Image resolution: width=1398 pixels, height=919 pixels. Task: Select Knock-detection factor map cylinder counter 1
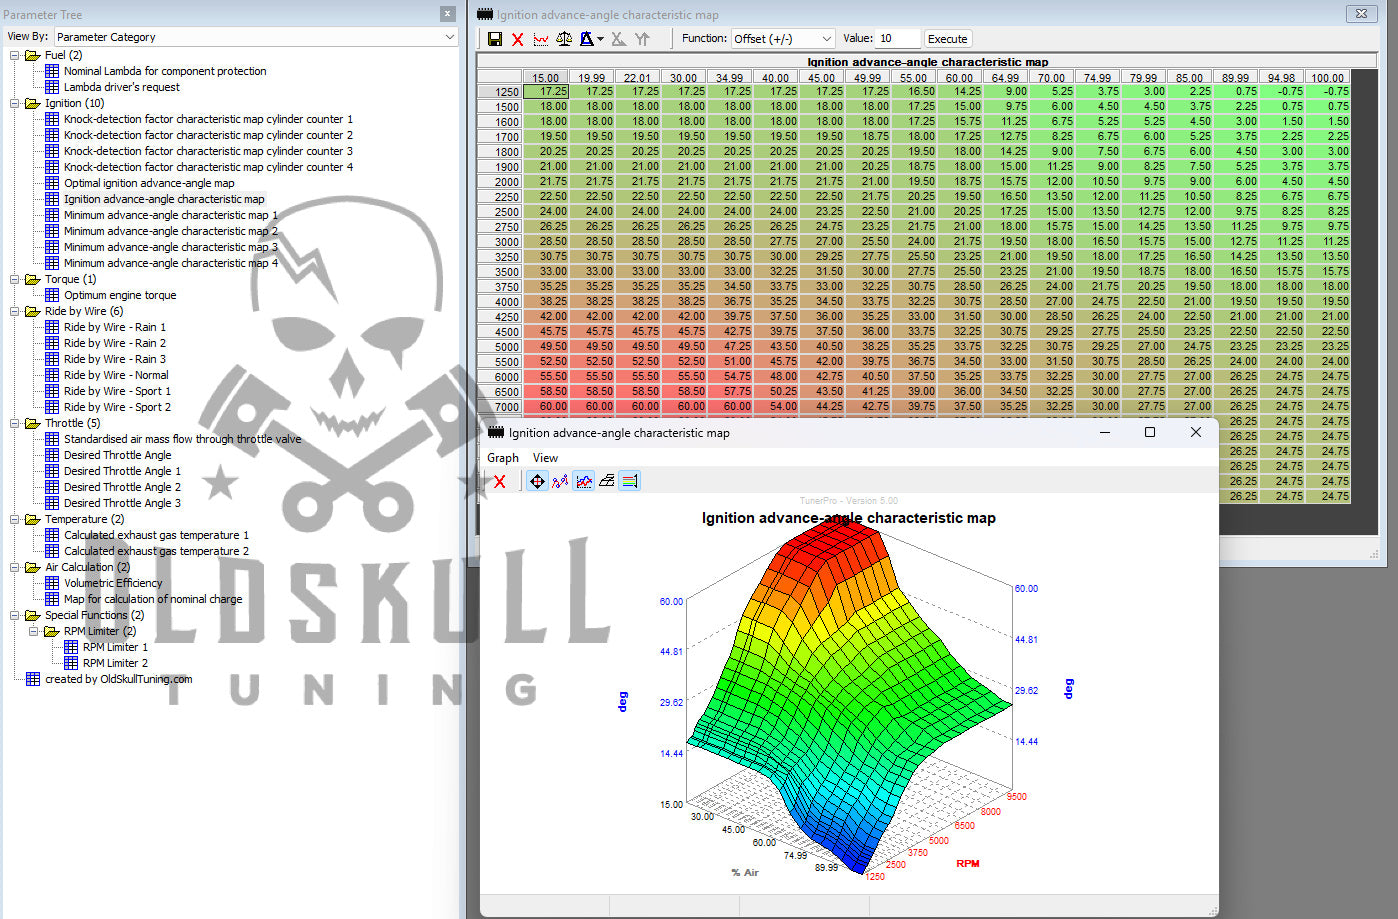[x=208, y=119]
